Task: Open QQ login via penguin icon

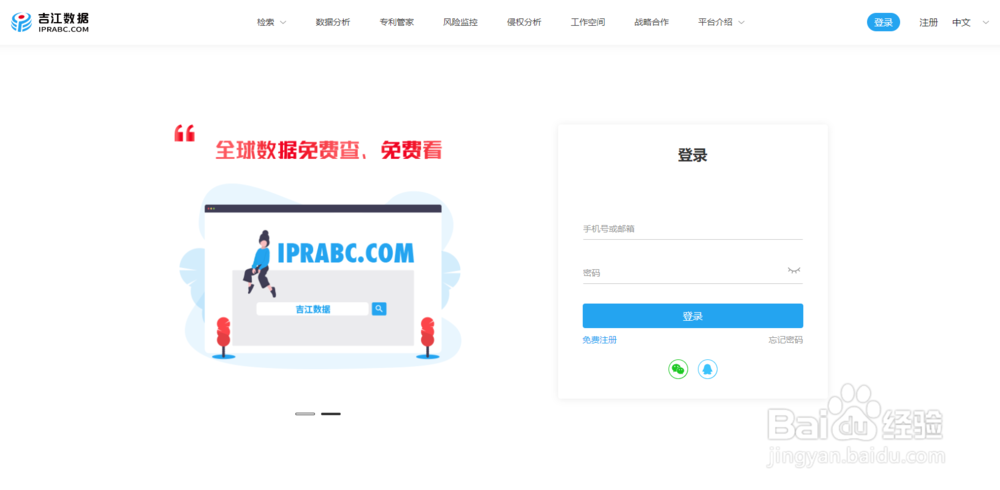Action: (x=707, y=369)
